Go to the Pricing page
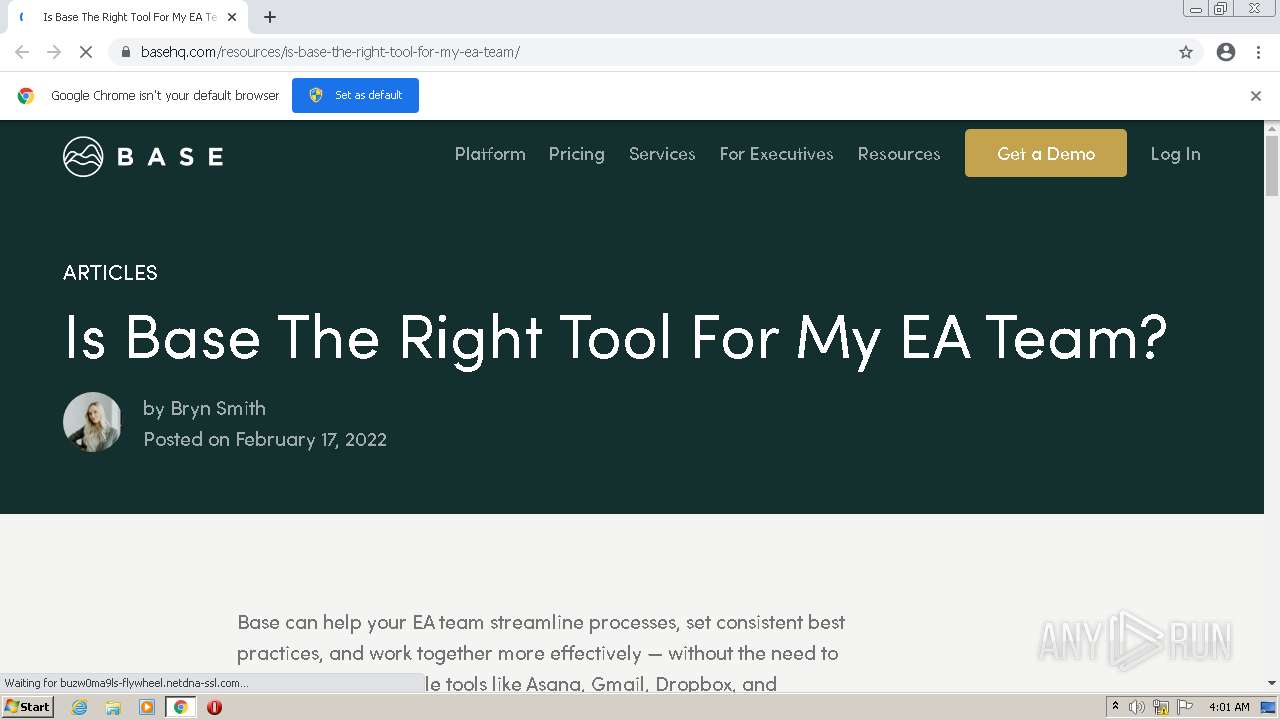Image resolution: width=1280 pixels, height=720 pixels. click(x=577, y=154)
